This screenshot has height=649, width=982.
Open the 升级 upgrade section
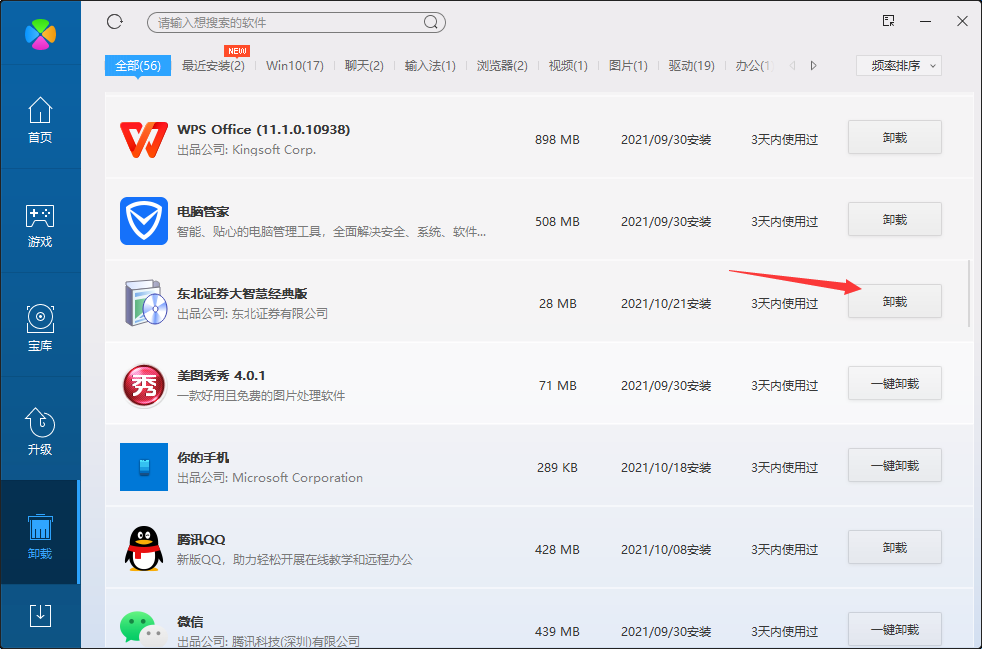(40, 432)
